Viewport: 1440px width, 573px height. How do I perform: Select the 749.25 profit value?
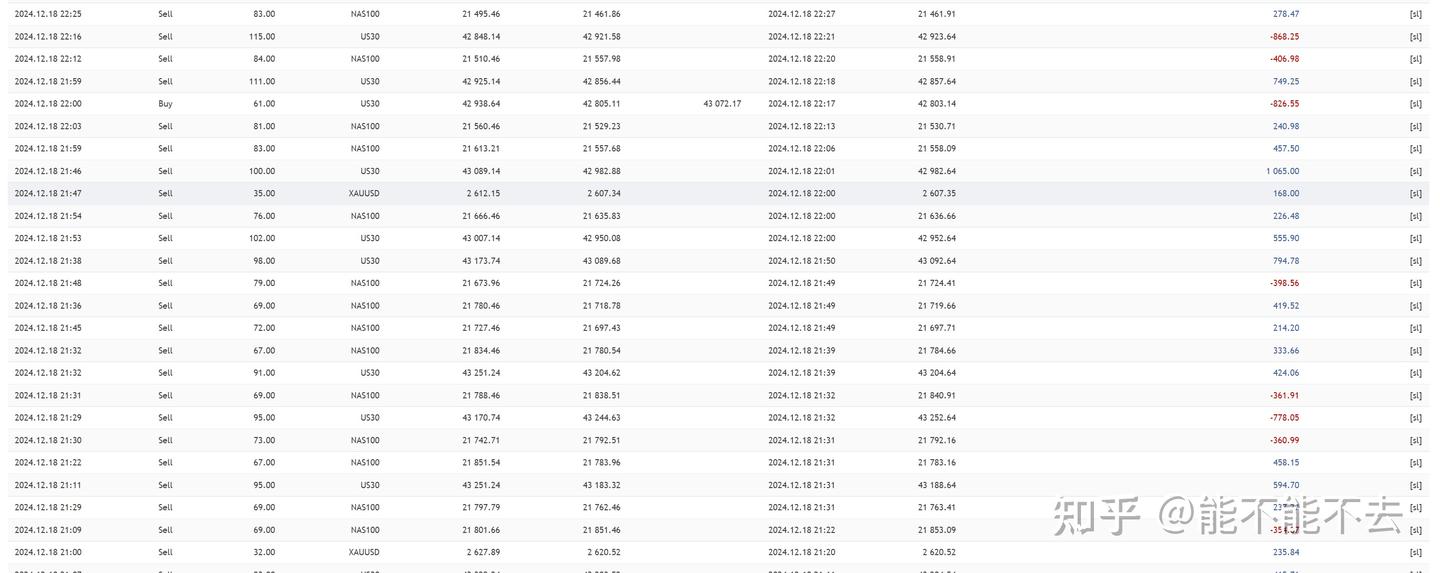tap(1286, 82)
